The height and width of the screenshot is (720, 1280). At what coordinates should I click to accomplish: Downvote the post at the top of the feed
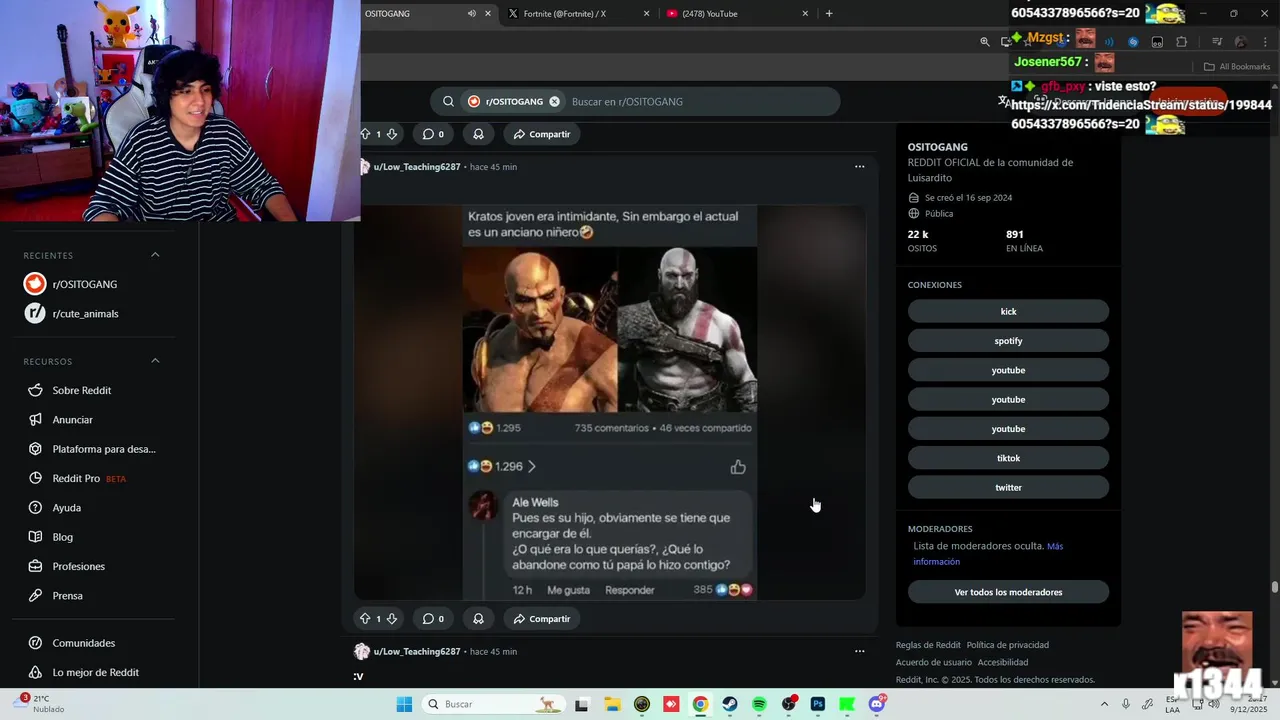[x=392, y=134]
